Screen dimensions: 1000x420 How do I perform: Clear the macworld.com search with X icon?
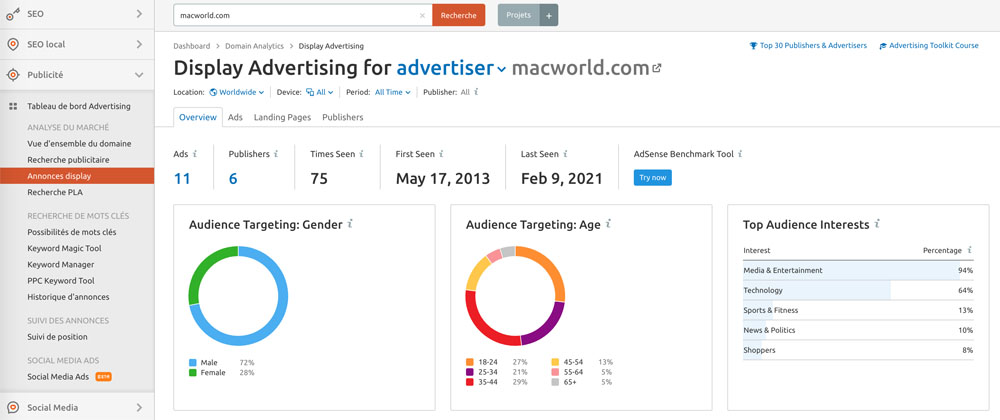coord(422,15)
